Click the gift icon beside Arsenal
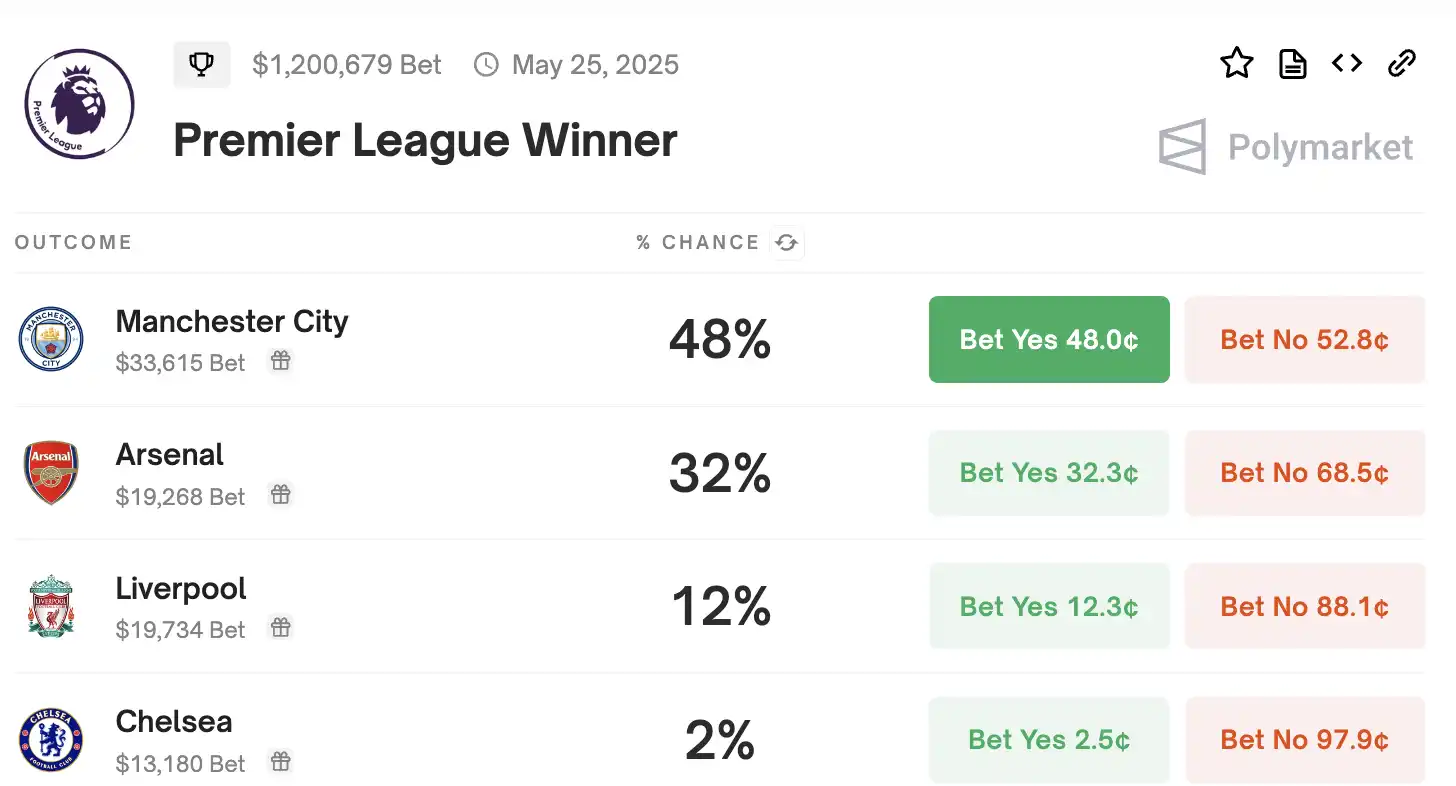Viewport: 1456px width, 786px height. coord(281,494)
